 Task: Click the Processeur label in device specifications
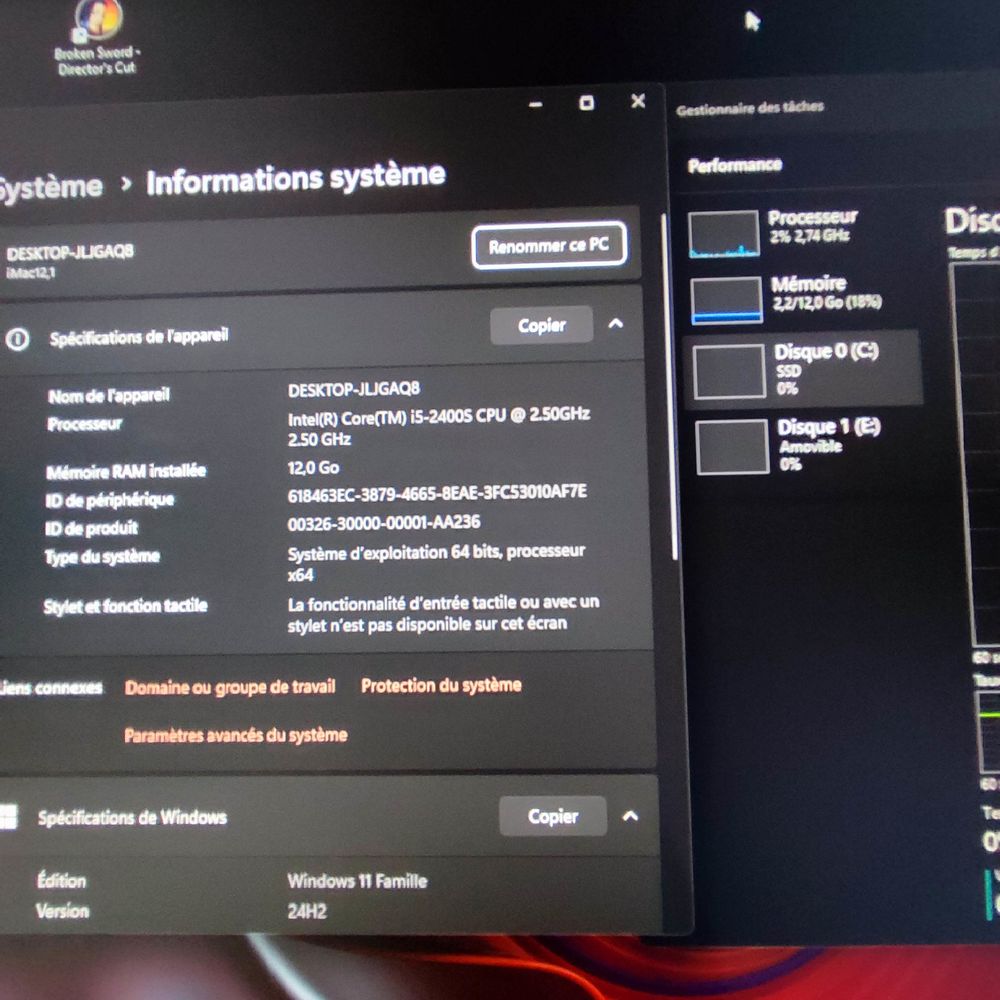tap(85, 424)
